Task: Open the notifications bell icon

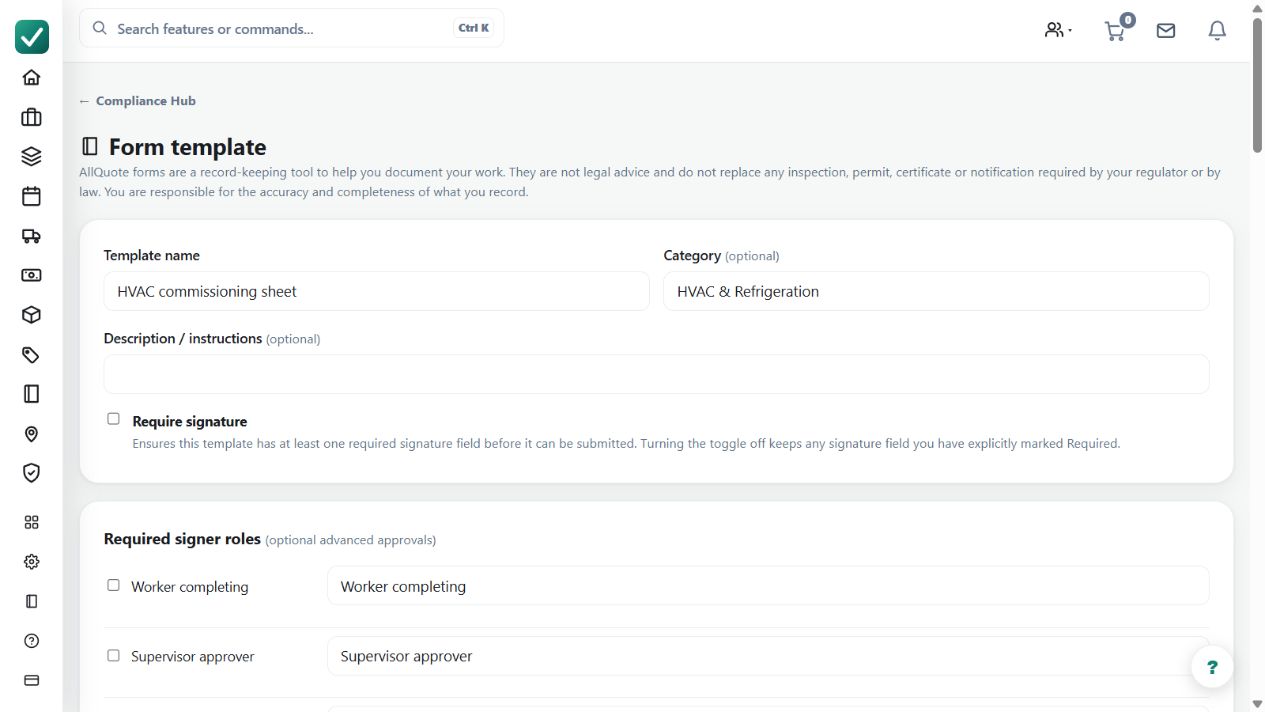Action: [x=1217, y=31]
